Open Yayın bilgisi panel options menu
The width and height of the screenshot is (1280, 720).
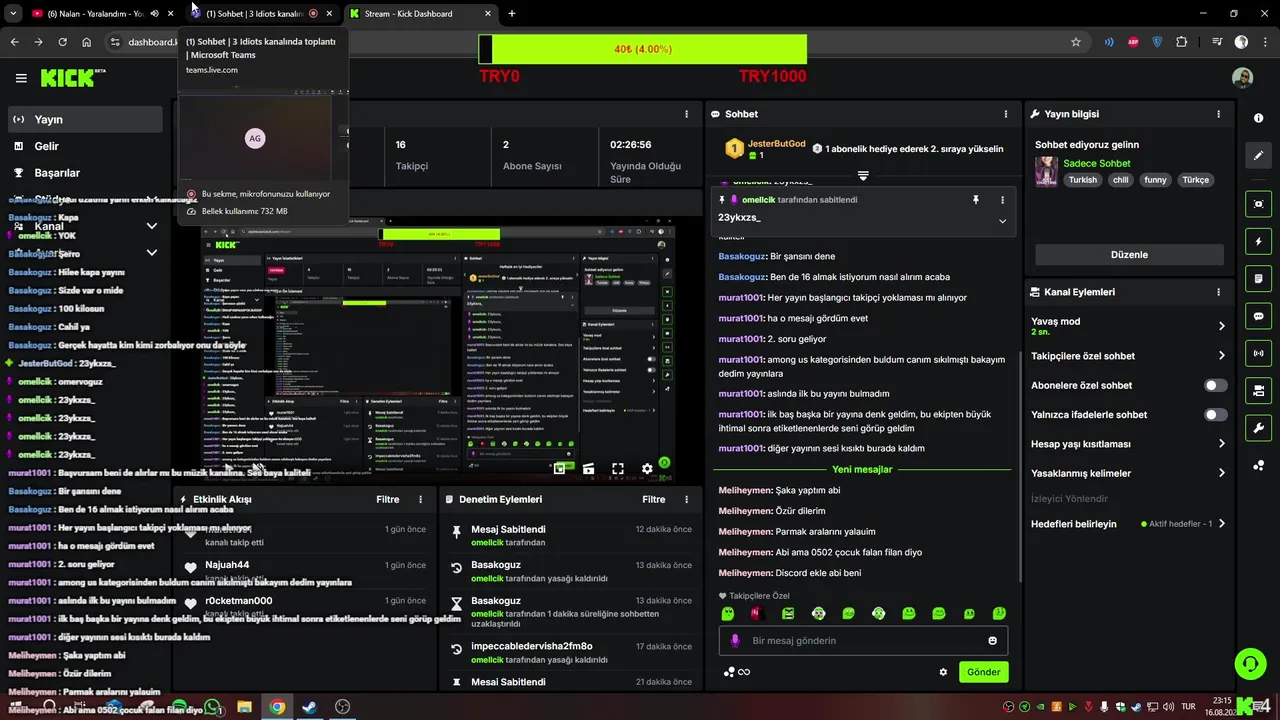coord(1218,114)
